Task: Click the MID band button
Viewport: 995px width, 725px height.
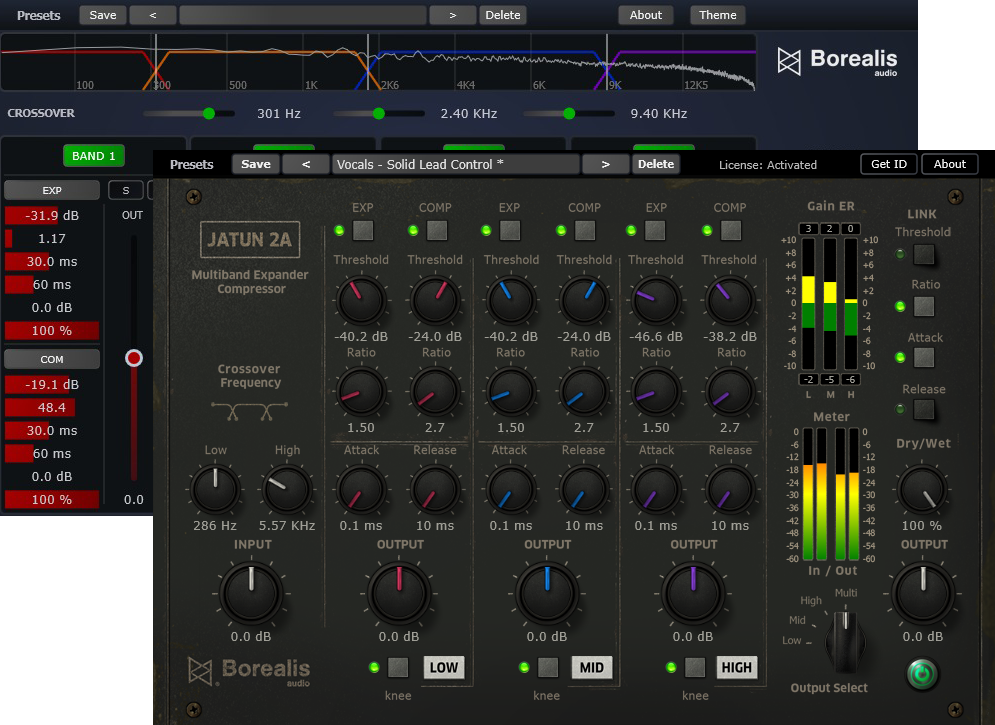Action: 591,667
